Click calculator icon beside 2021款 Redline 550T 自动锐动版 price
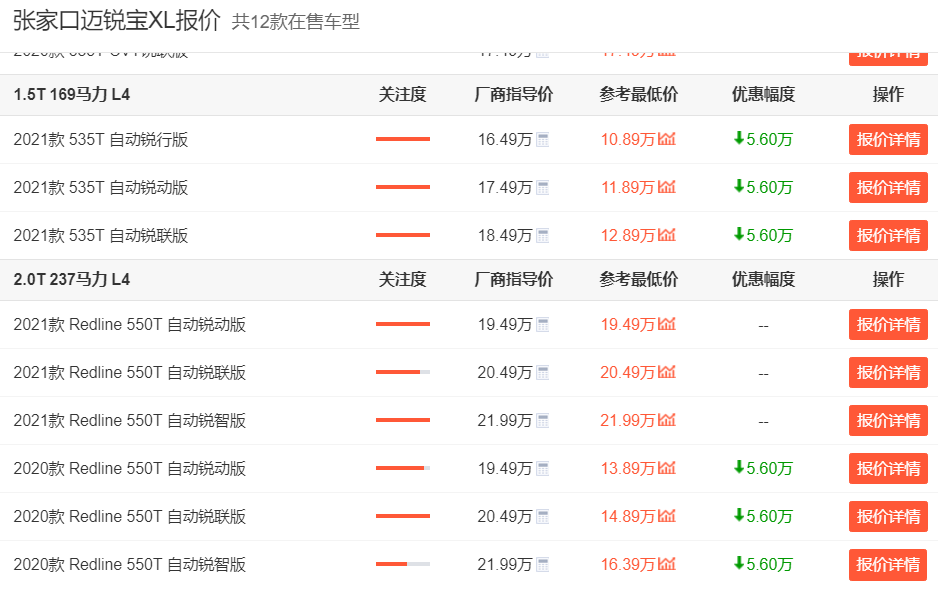 (543, 325)
